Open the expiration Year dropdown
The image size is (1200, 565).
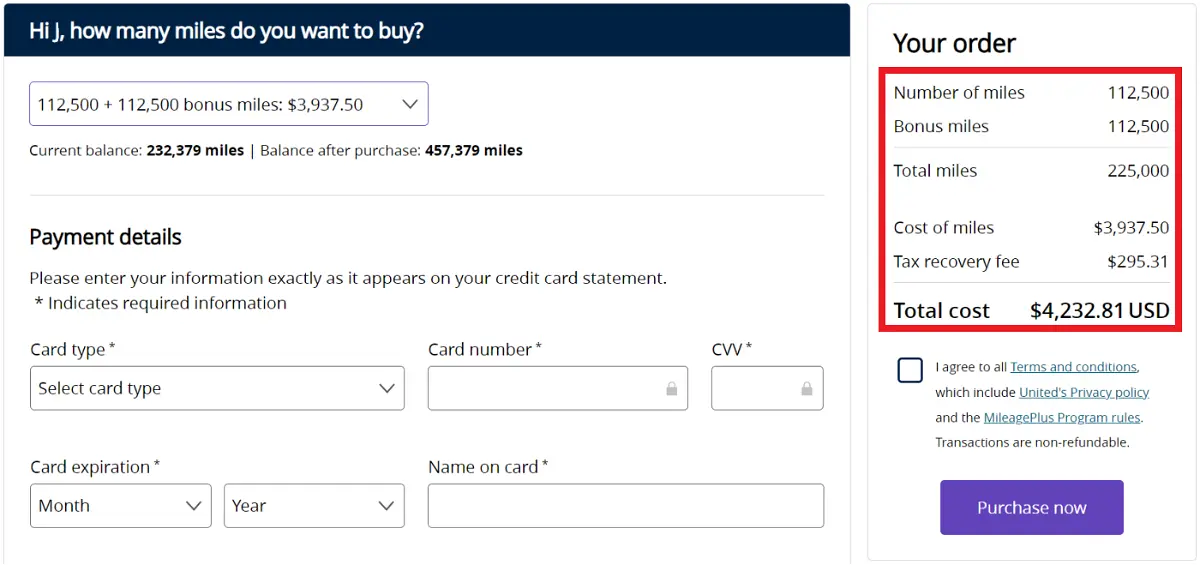314,506
